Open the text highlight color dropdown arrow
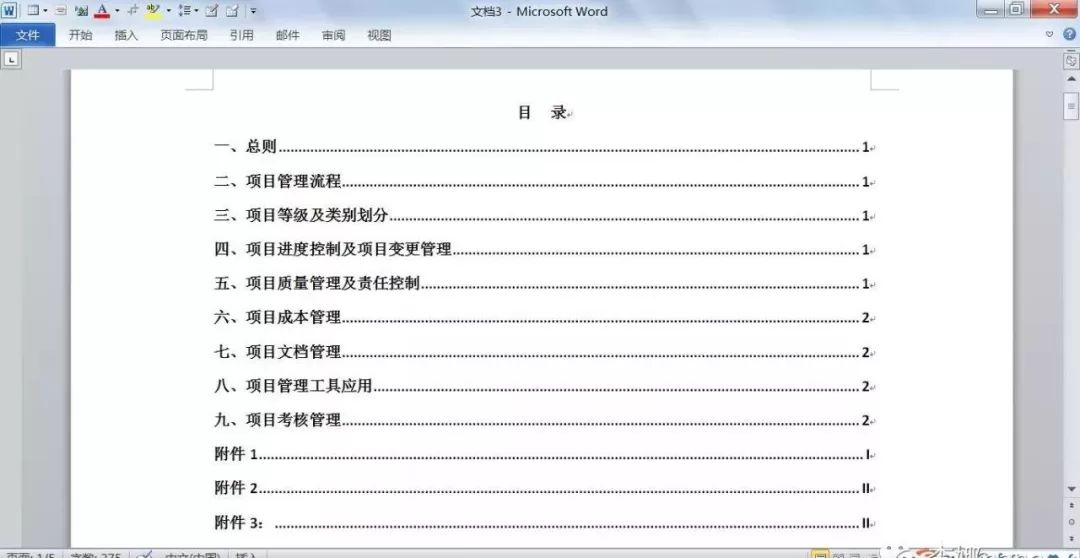The width and height of the screenshot is (1080, 558). tap(168, 10)
